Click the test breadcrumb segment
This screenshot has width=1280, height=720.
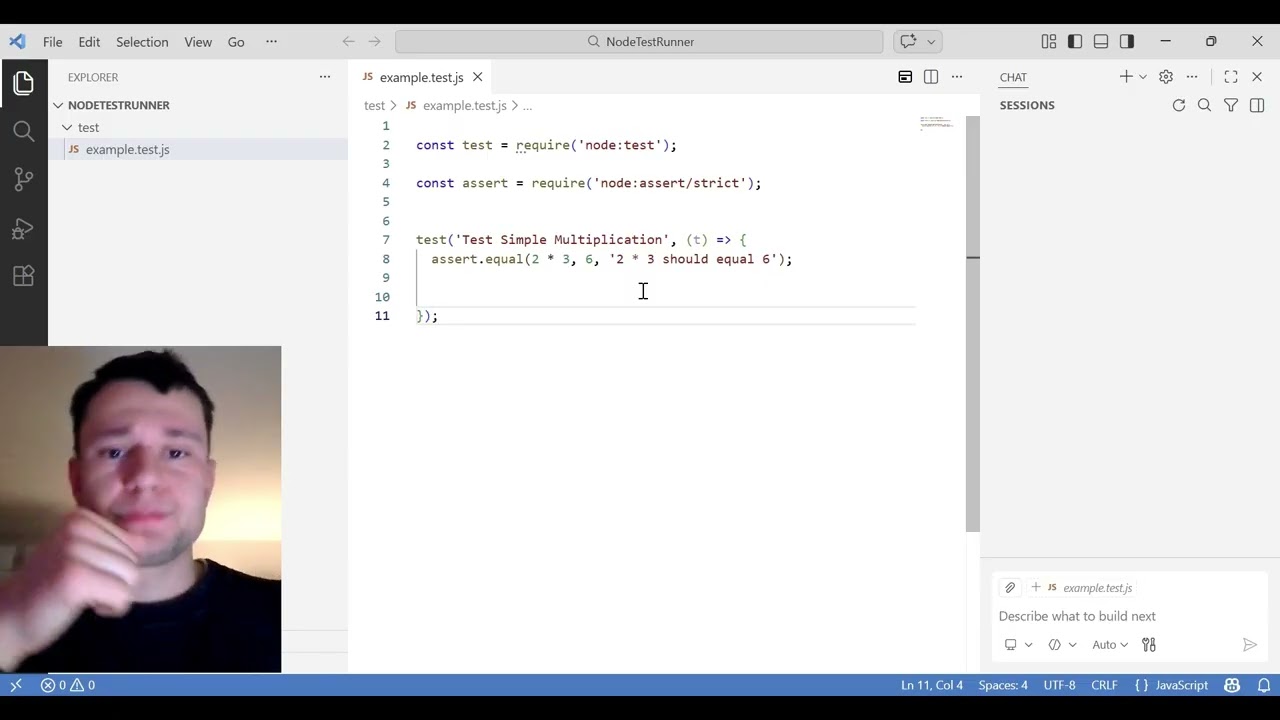[374, 105]
